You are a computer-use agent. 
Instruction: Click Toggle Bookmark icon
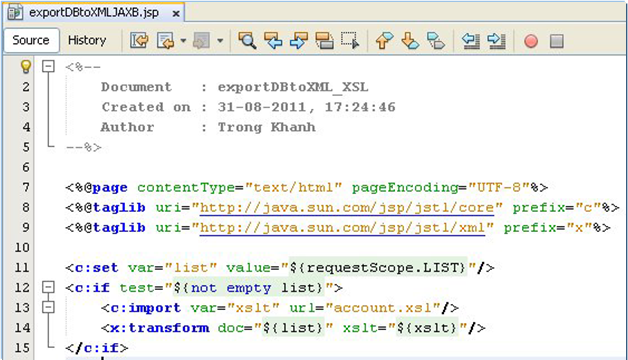pos(436,41)
